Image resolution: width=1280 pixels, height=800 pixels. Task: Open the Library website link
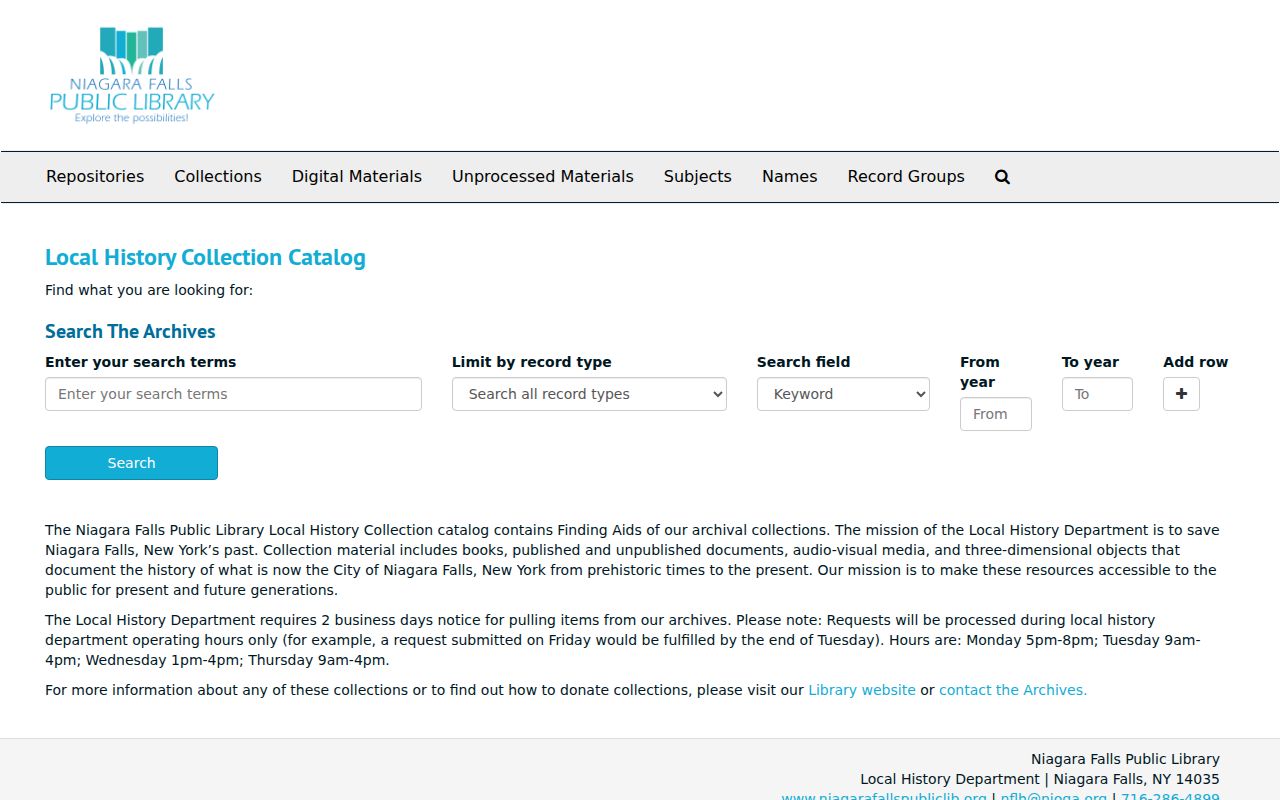pos(862,690)
